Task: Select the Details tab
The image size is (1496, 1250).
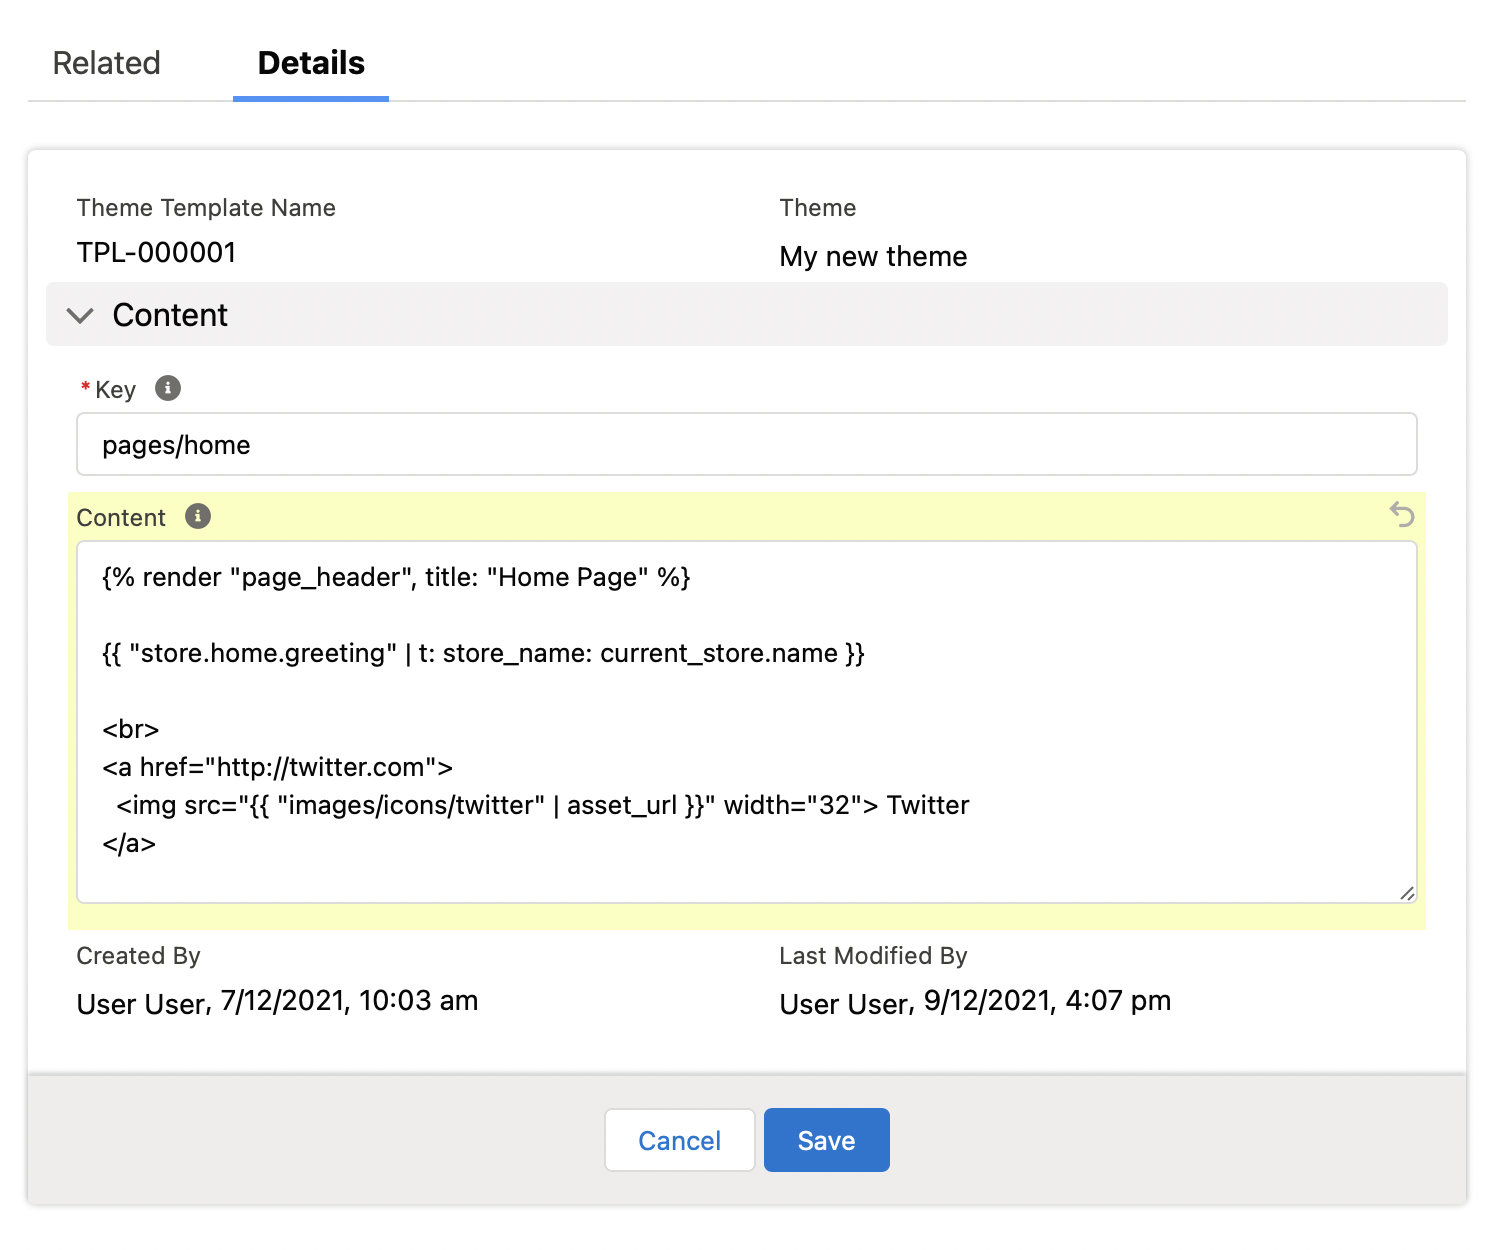Action: [x=311, y=63]
